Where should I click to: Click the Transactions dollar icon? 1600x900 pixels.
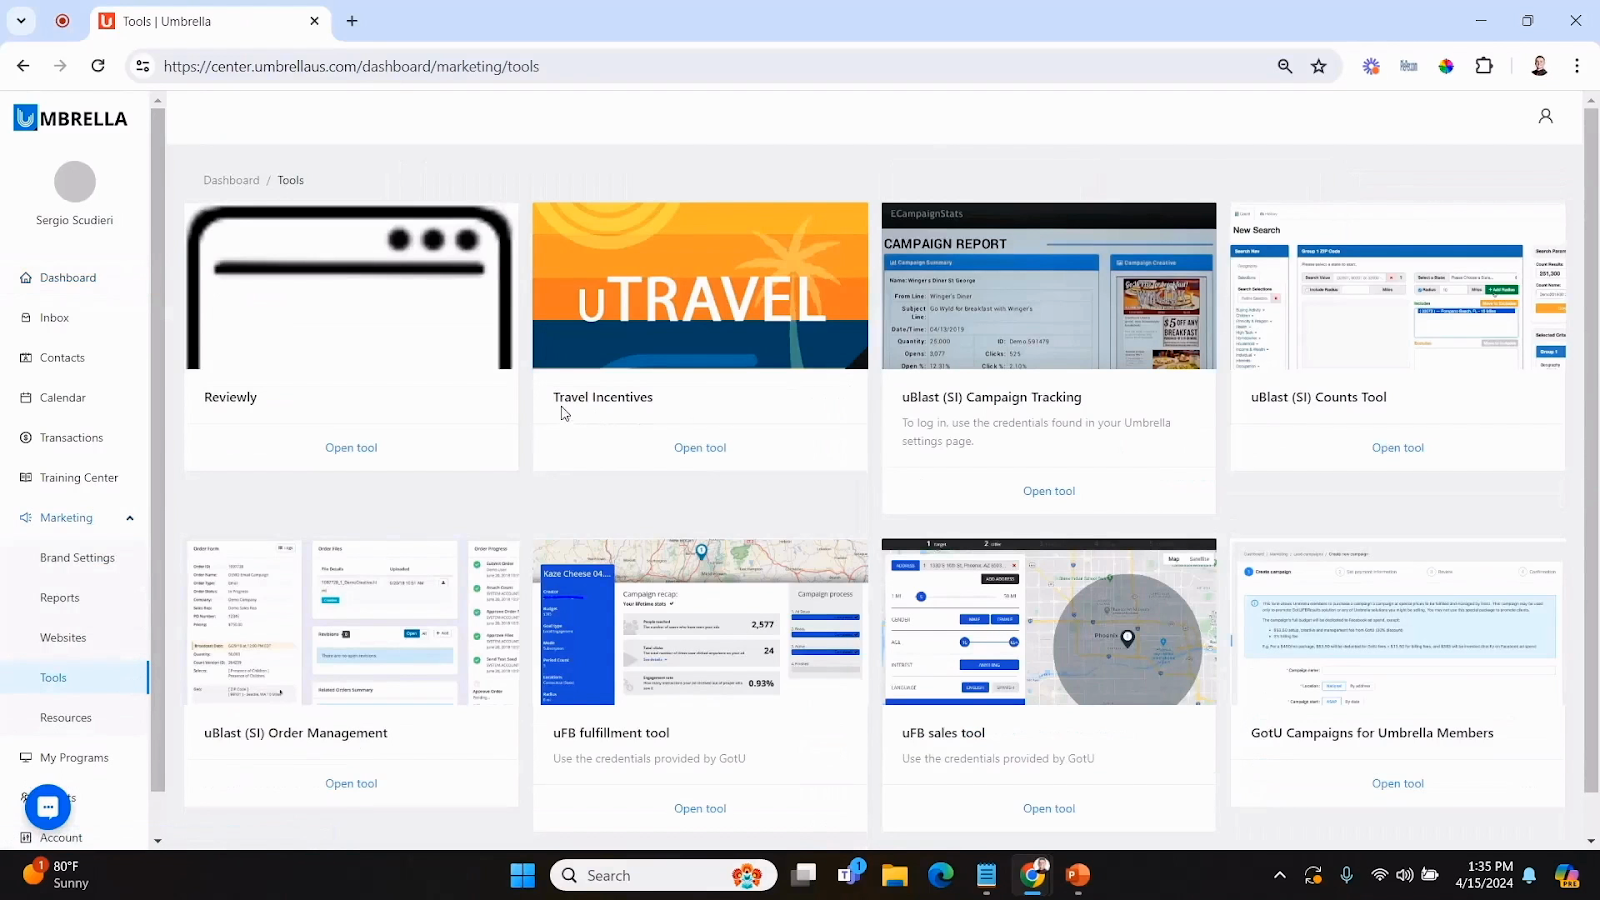(x=26, y=438)
